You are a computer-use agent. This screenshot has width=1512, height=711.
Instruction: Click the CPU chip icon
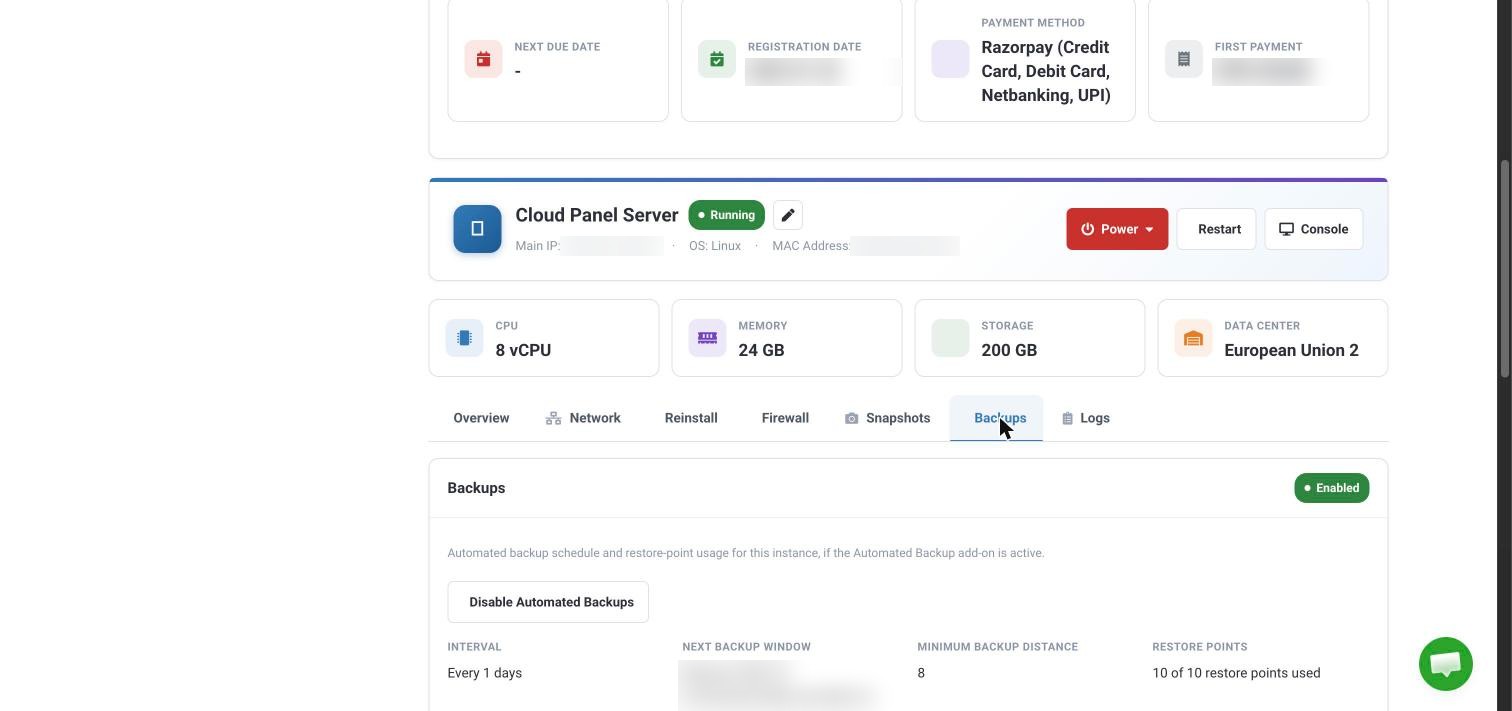click(464, 338)
